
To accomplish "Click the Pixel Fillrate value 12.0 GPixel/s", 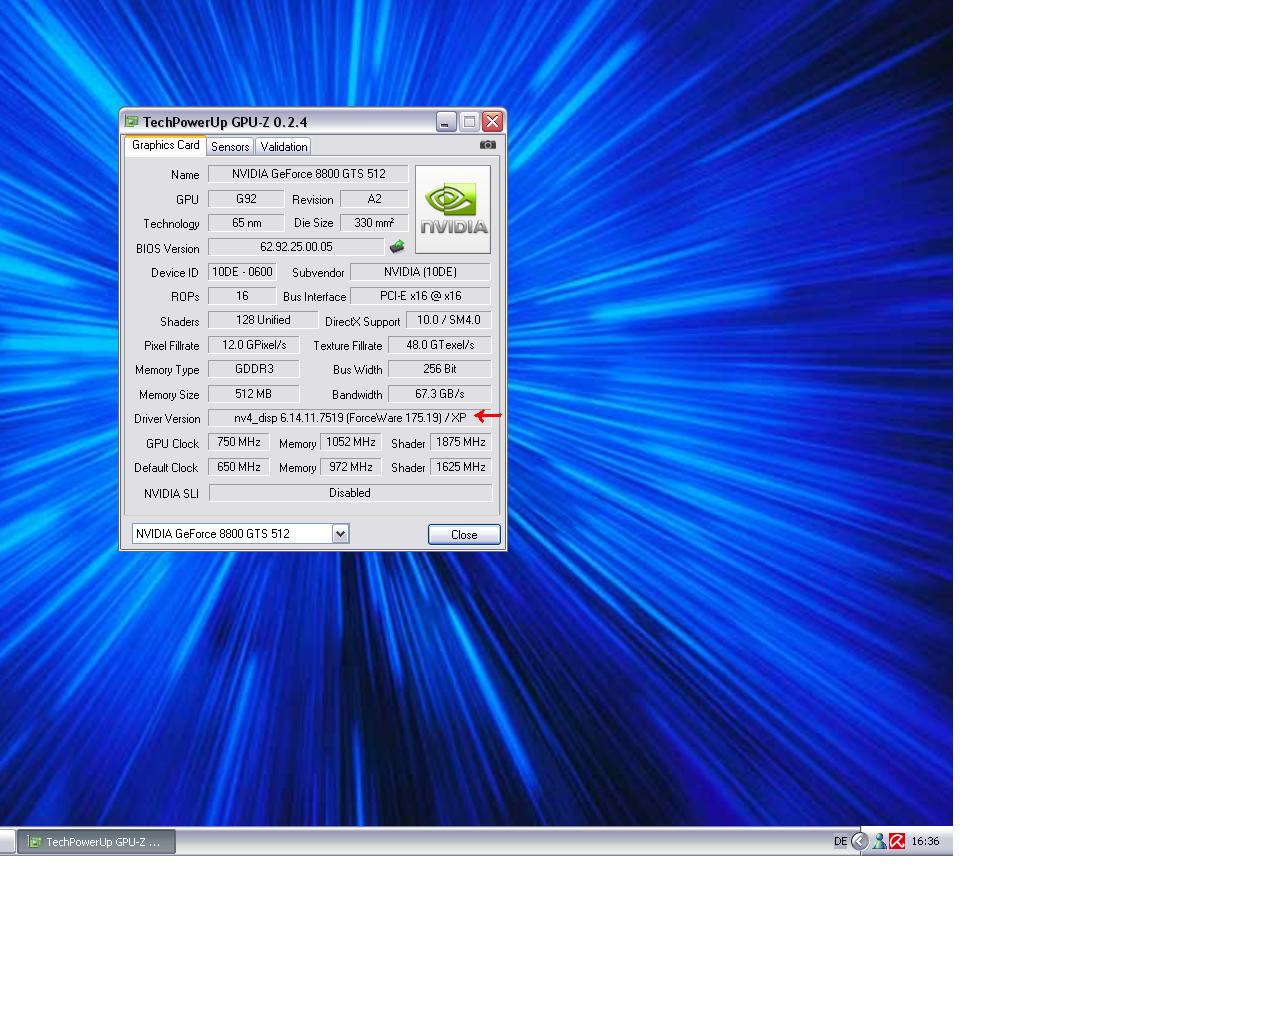I will [x=254, y=345].
